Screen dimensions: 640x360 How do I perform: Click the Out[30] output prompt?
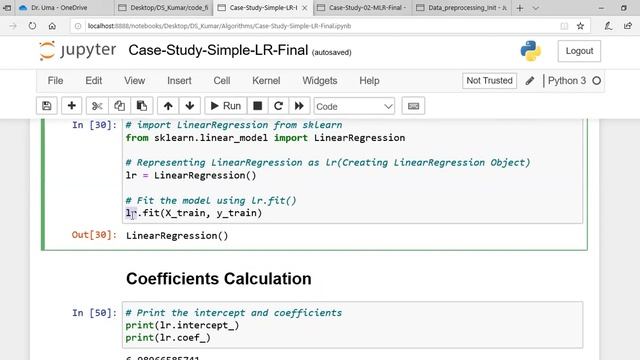click(94, 235)
